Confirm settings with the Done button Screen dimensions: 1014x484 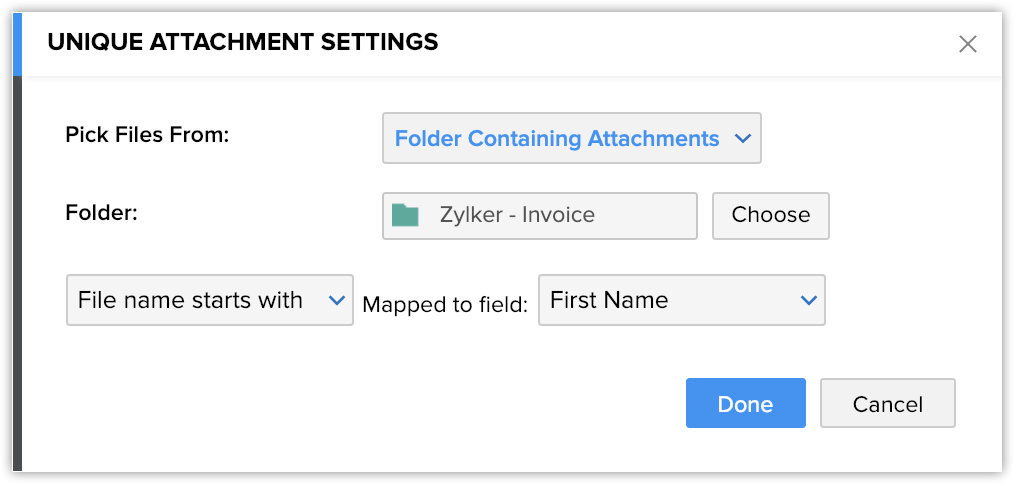745,404
